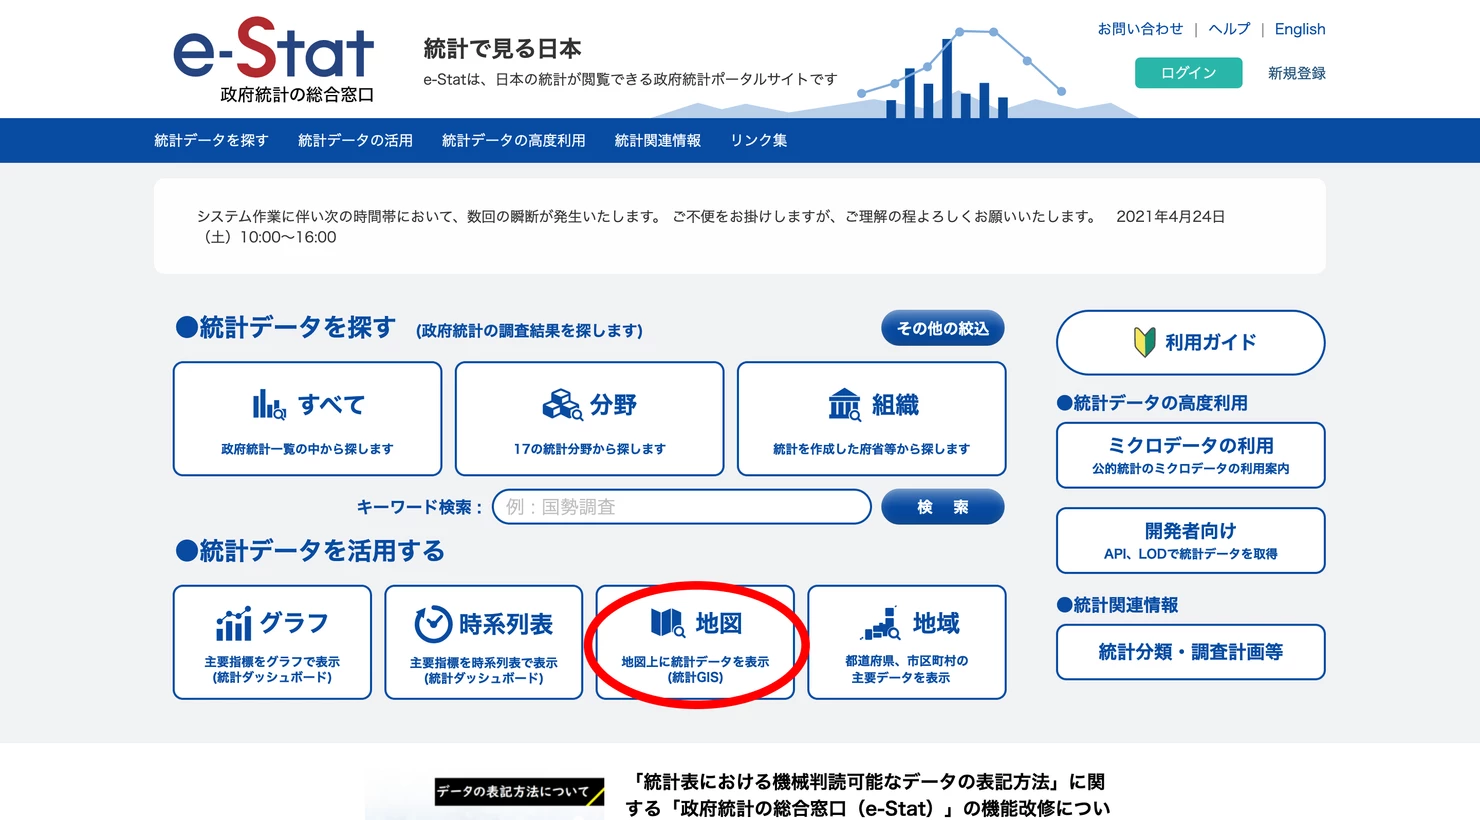Open 統計分類・調査計画等 button
The image size is (1480, 820).
click(x=1191, y=652)
